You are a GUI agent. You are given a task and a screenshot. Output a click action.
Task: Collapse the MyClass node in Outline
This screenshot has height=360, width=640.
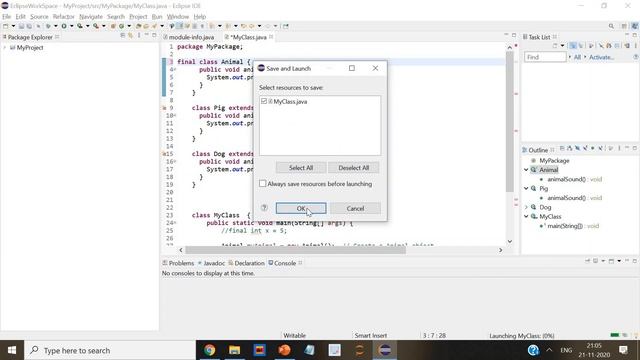(526, 217)
